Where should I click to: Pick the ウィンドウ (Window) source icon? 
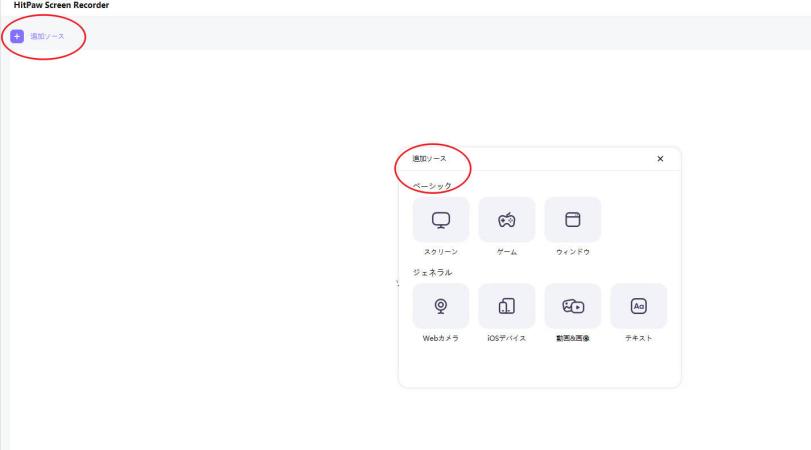pos(573,220)
